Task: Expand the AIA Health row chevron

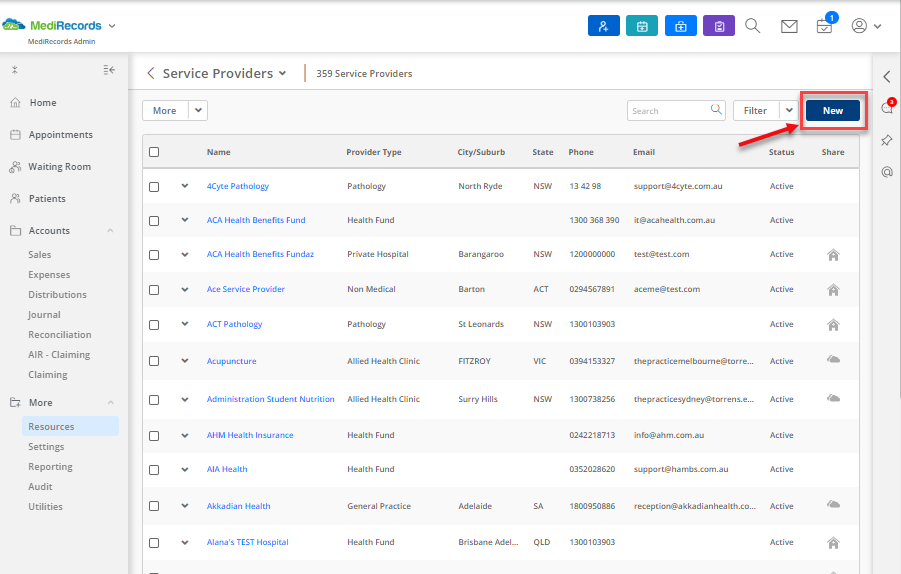Action: click(x=184, y=469)
